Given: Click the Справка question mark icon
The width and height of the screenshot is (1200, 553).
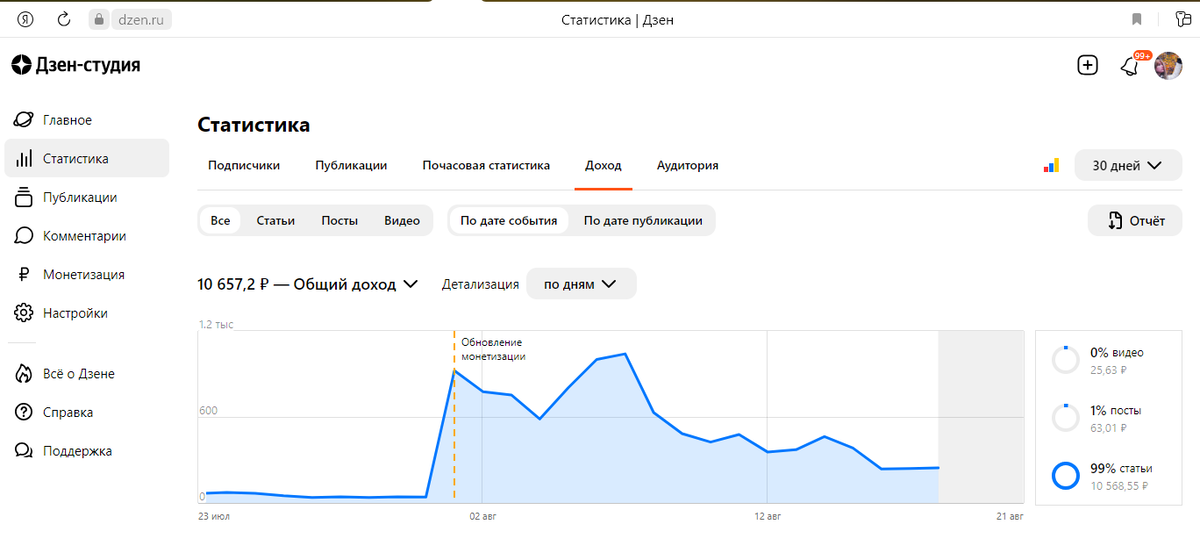Looking at the screenshot, I should [x=24, y=412].
